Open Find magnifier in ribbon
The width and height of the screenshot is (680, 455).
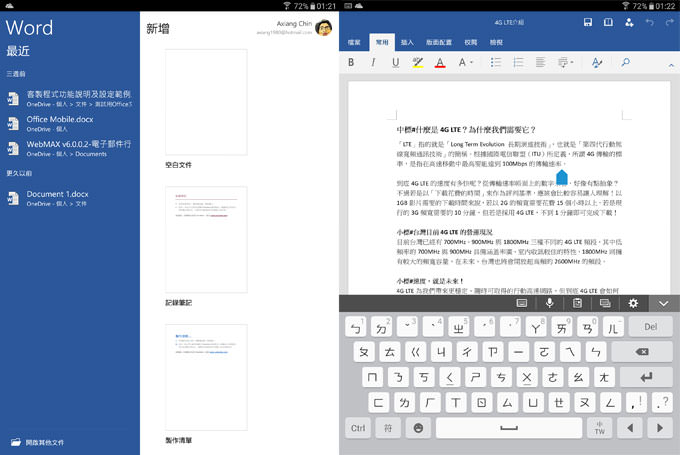(625, 62)
